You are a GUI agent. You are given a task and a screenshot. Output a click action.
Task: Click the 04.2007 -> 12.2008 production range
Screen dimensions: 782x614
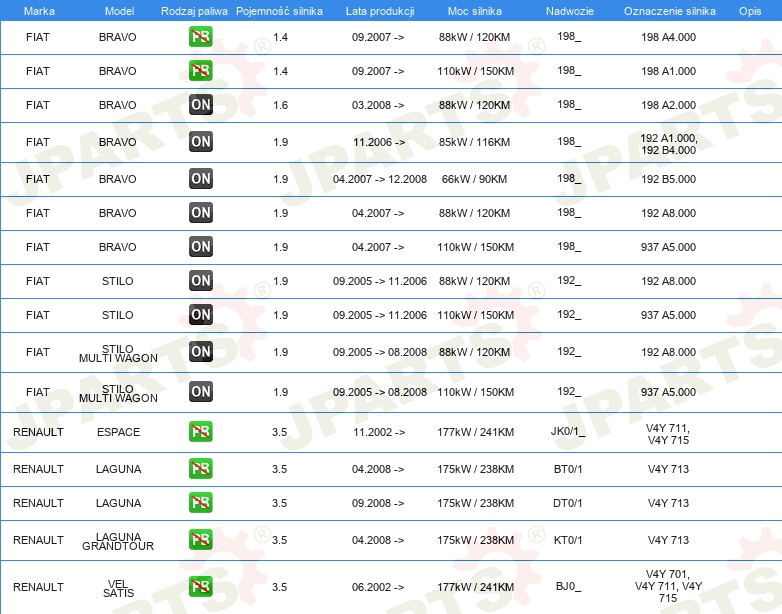coord(380,179)
